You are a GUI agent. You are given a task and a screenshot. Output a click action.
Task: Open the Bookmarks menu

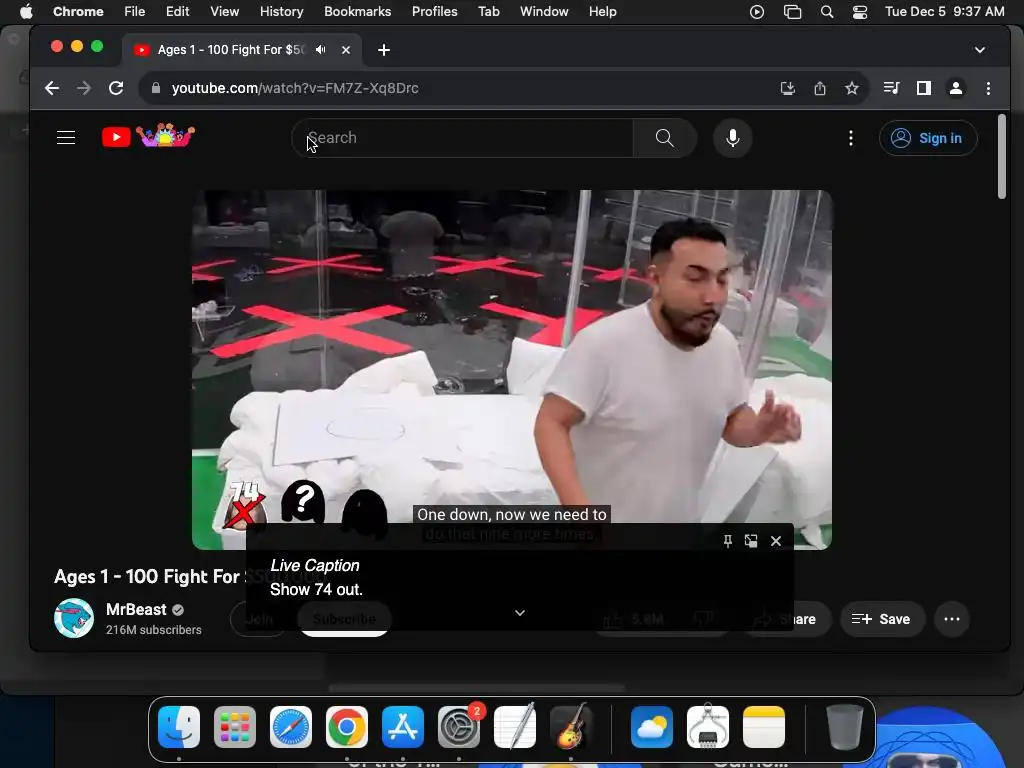tap(357, 11)
